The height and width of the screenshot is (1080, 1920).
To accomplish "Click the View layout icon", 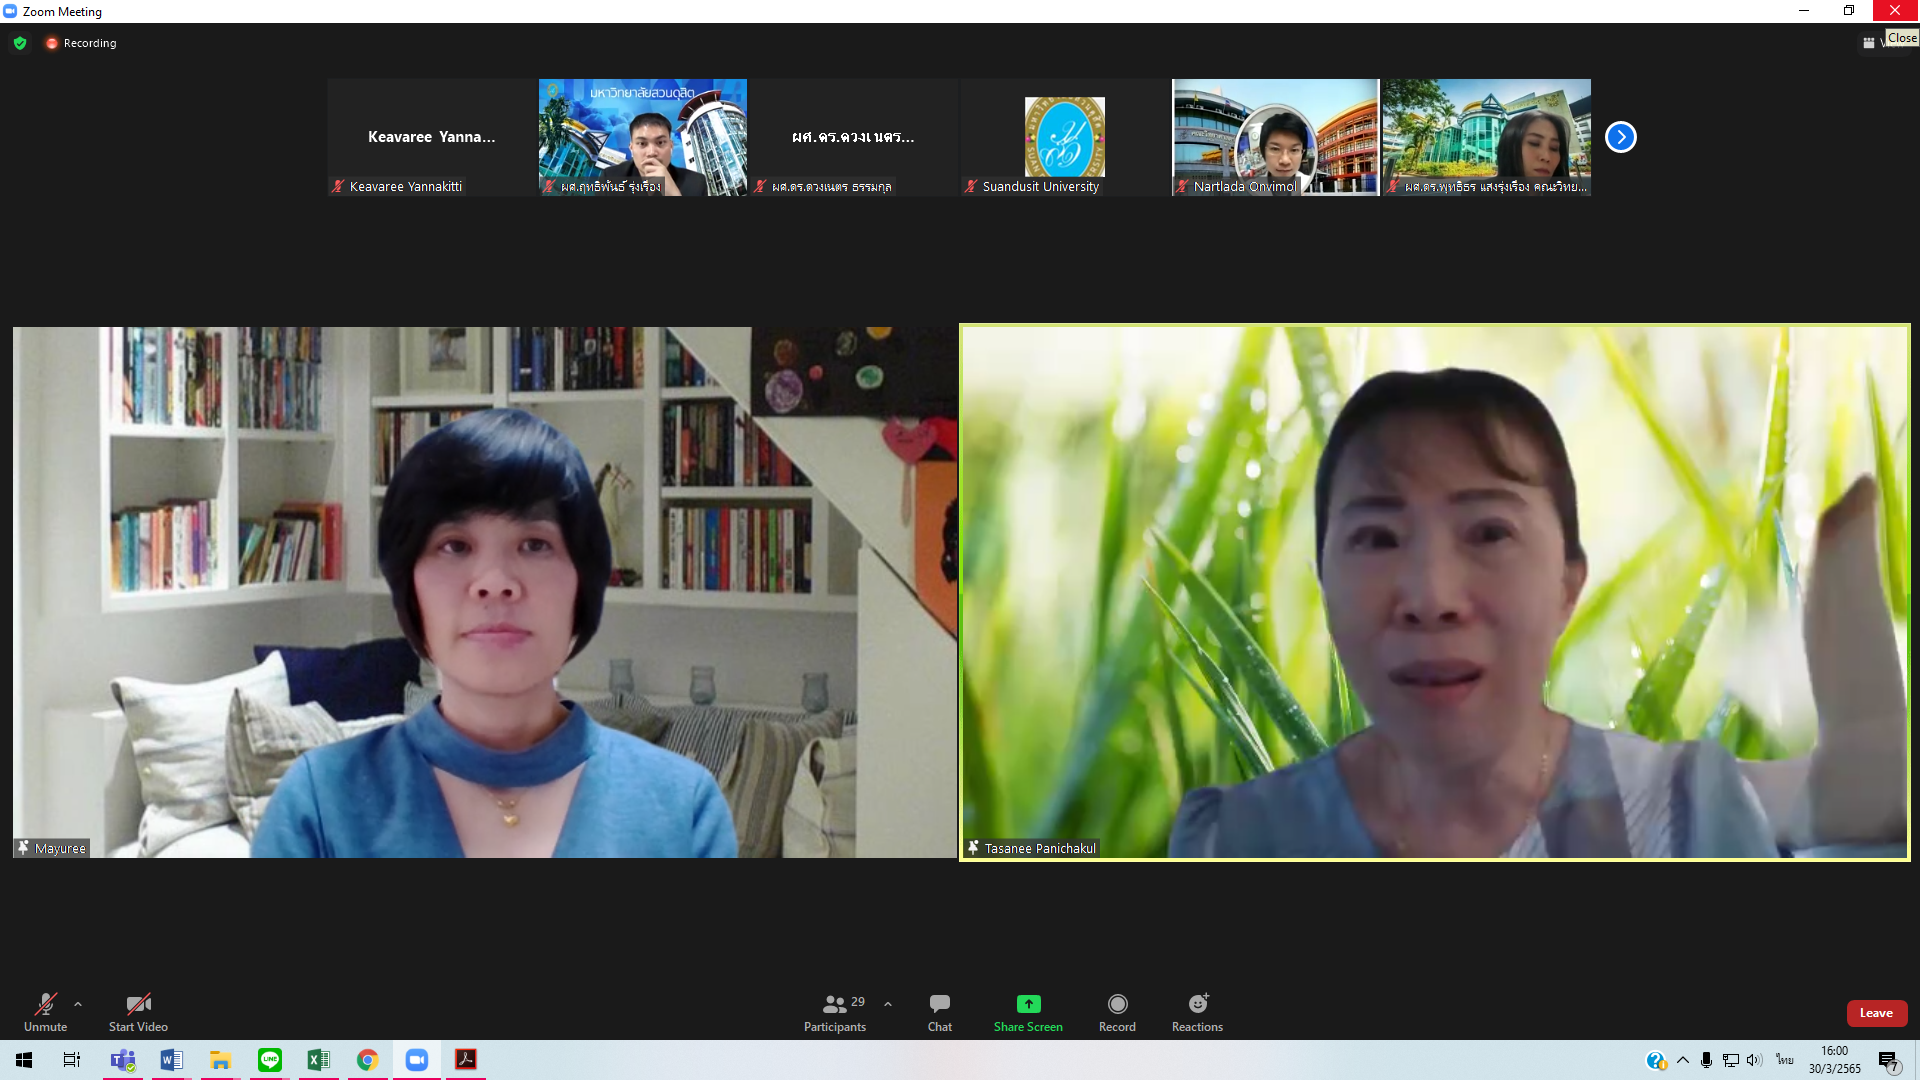I will coord(1868,43).
